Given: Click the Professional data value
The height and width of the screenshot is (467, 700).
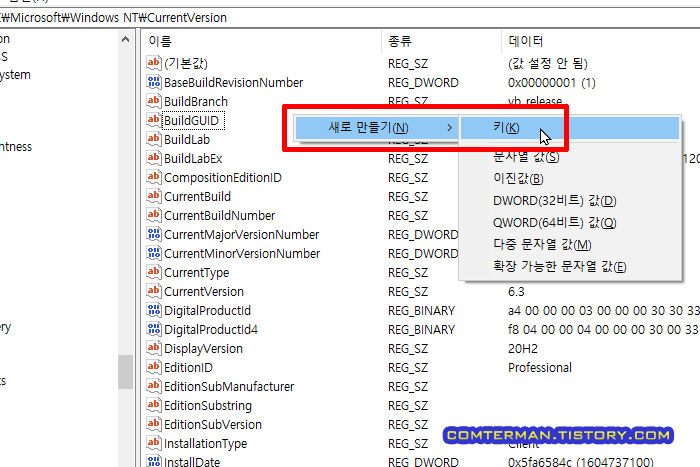Looking at the screenshot, I should [x=540, y=367].
